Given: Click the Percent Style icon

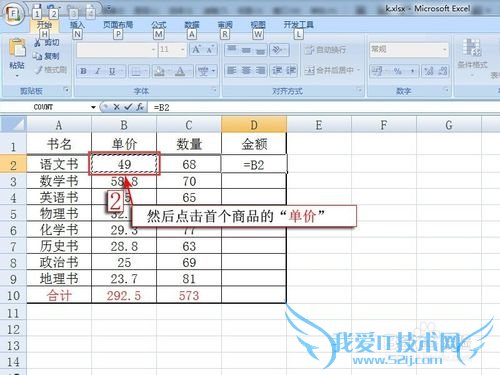Looking at the screenshot, I should (398, 71).
